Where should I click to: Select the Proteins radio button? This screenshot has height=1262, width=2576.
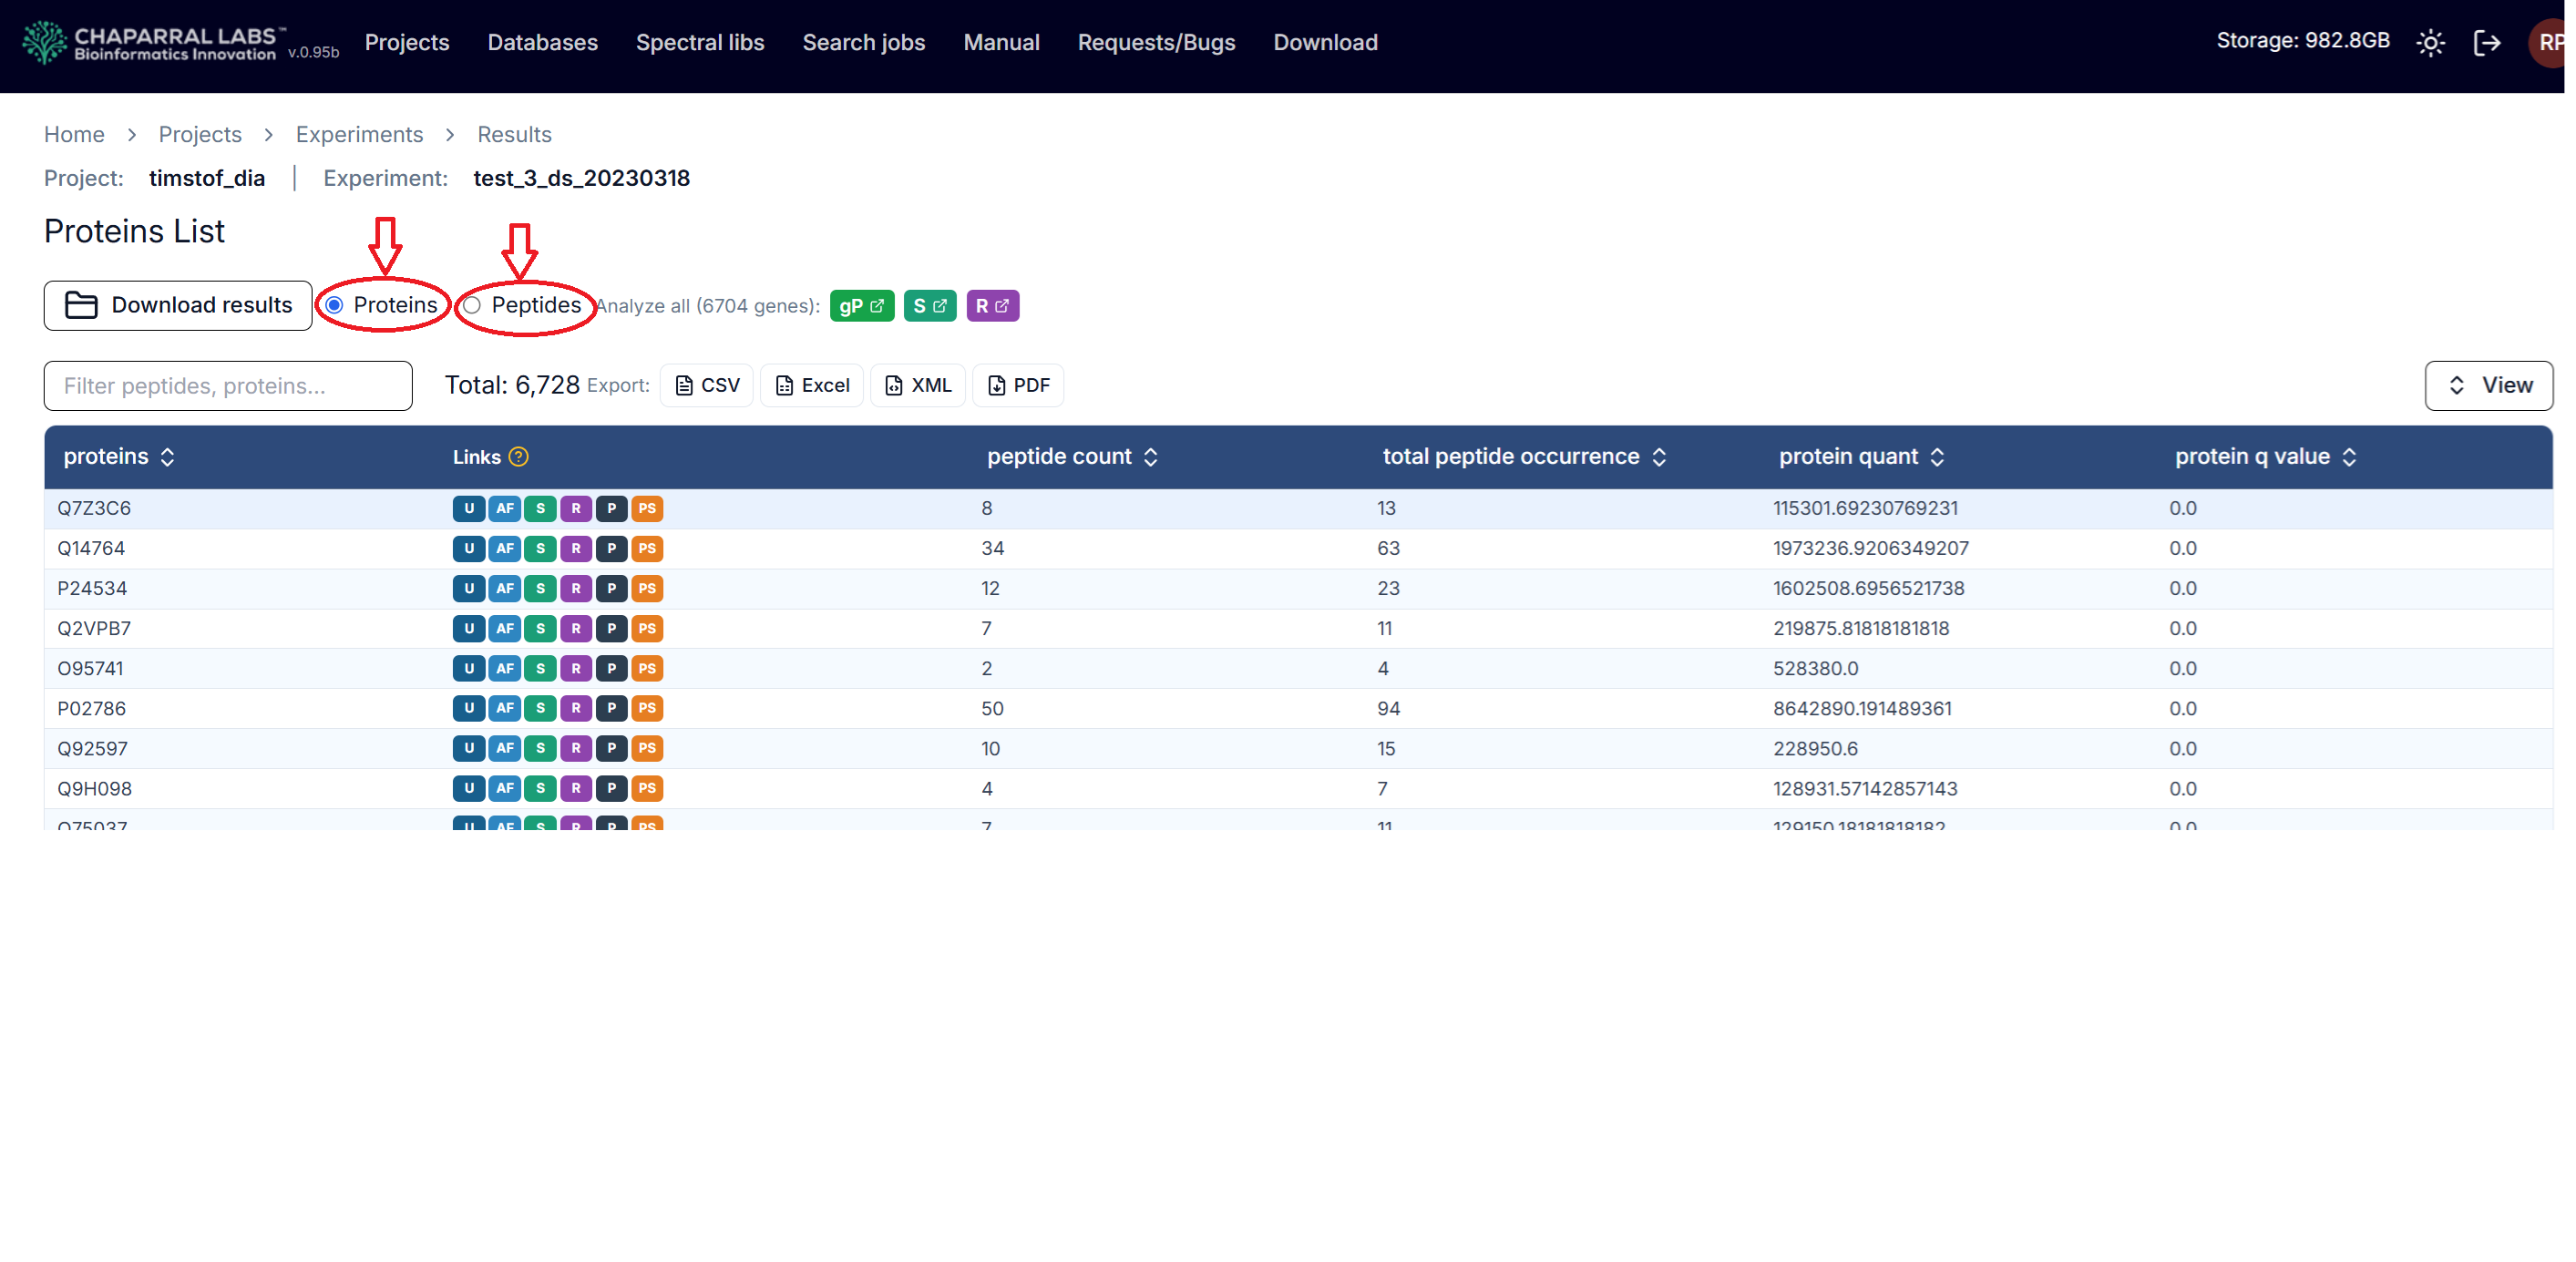click(335, 305)
